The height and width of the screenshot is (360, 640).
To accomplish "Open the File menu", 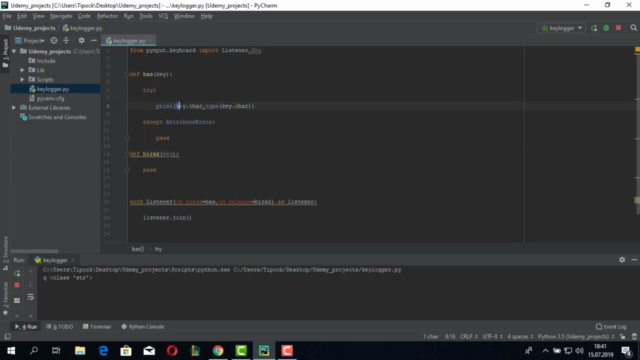I will pyautogui.click(x=7, y=16).
